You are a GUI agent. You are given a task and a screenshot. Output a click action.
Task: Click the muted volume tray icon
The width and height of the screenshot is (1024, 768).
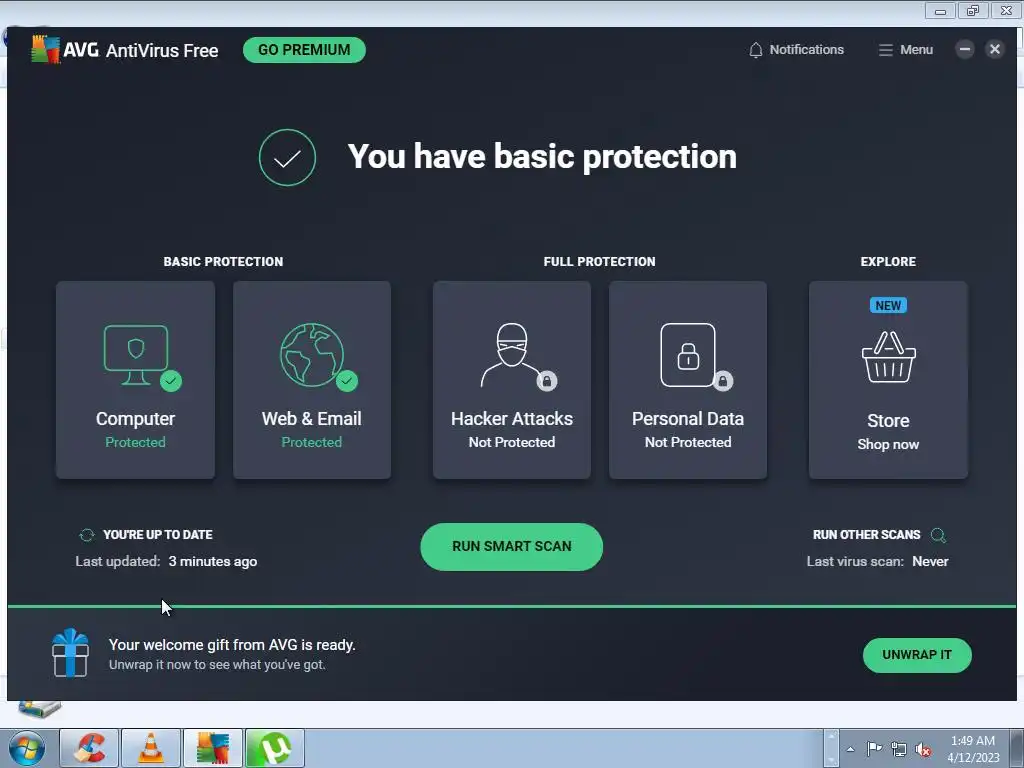pyautogui.click(x=923, y=749)
